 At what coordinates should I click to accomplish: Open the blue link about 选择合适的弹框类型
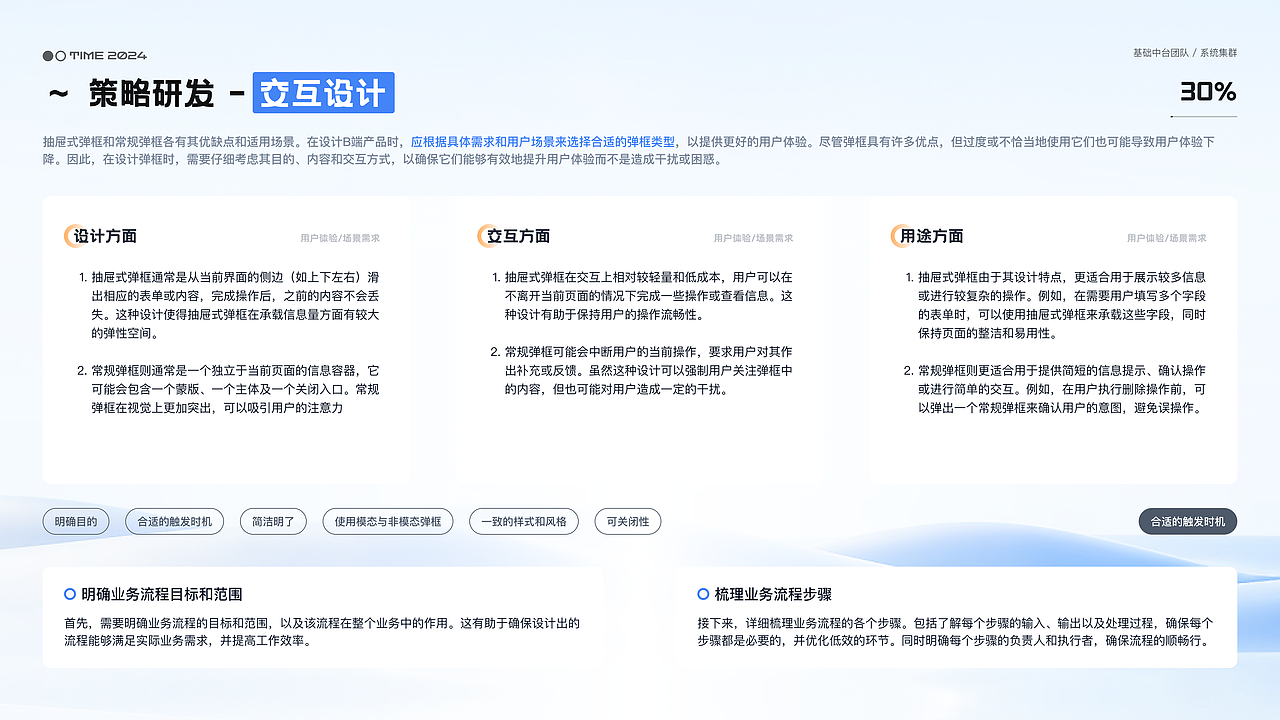coord(543,142)
